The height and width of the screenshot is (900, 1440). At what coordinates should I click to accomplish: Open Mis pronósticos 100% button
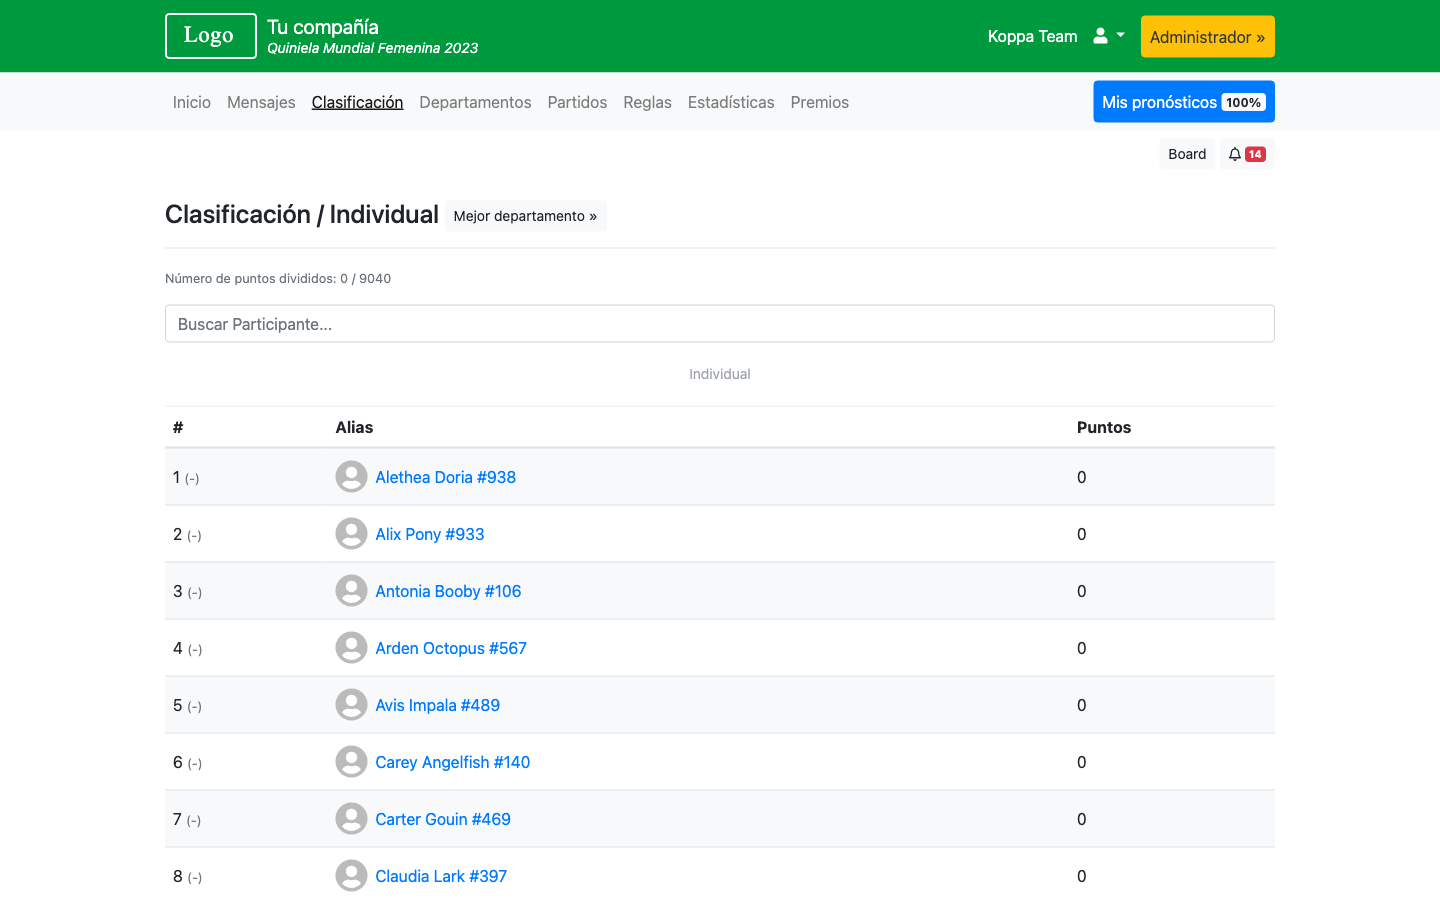point(1184,102)
